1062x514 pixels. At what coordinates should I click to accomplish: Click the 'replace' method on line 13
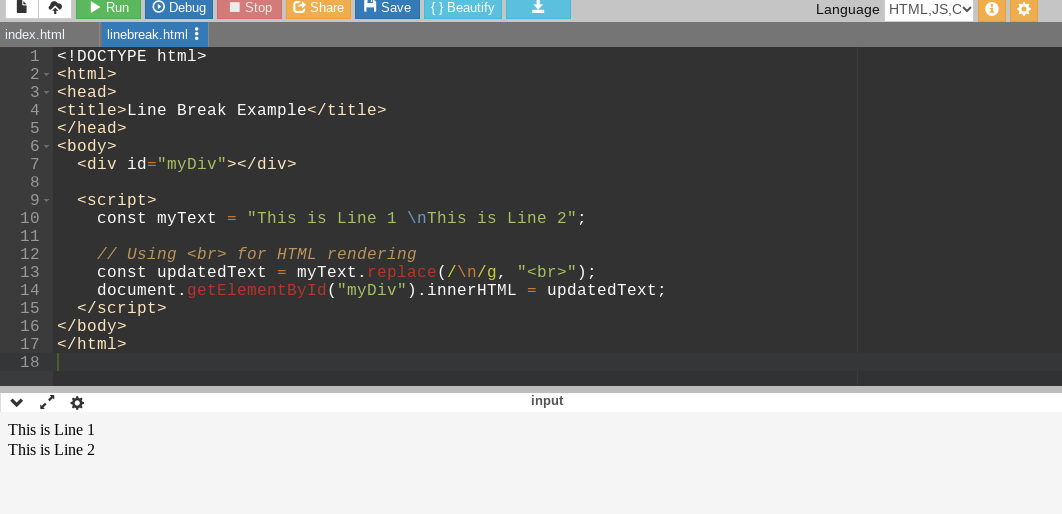point(402,272)
